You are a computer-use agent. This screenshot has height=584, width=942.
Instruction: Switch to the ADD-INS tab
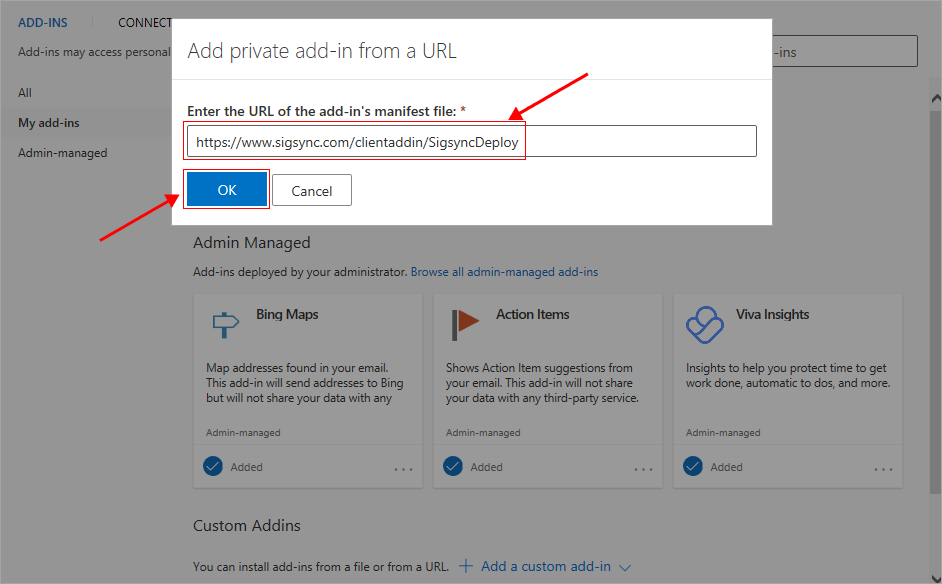43,22
